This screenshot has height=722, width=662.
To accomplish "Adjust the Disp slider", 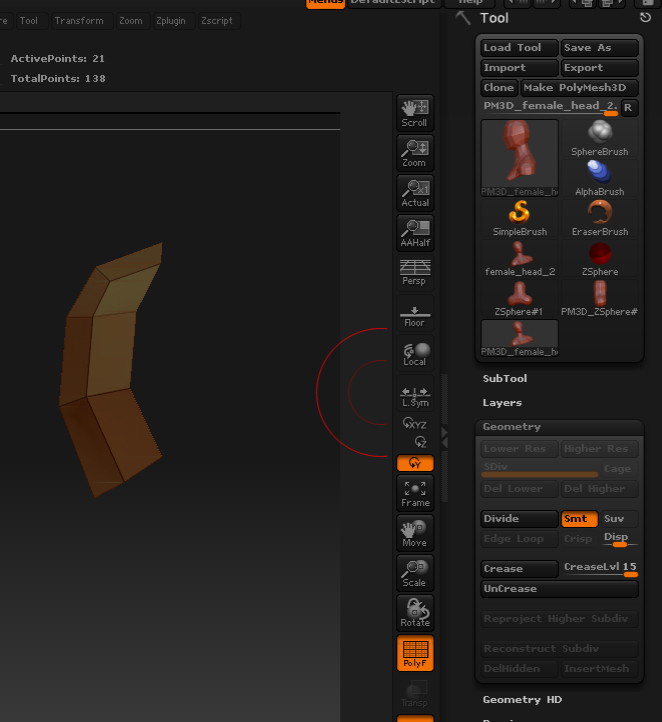I will [620, 539].
